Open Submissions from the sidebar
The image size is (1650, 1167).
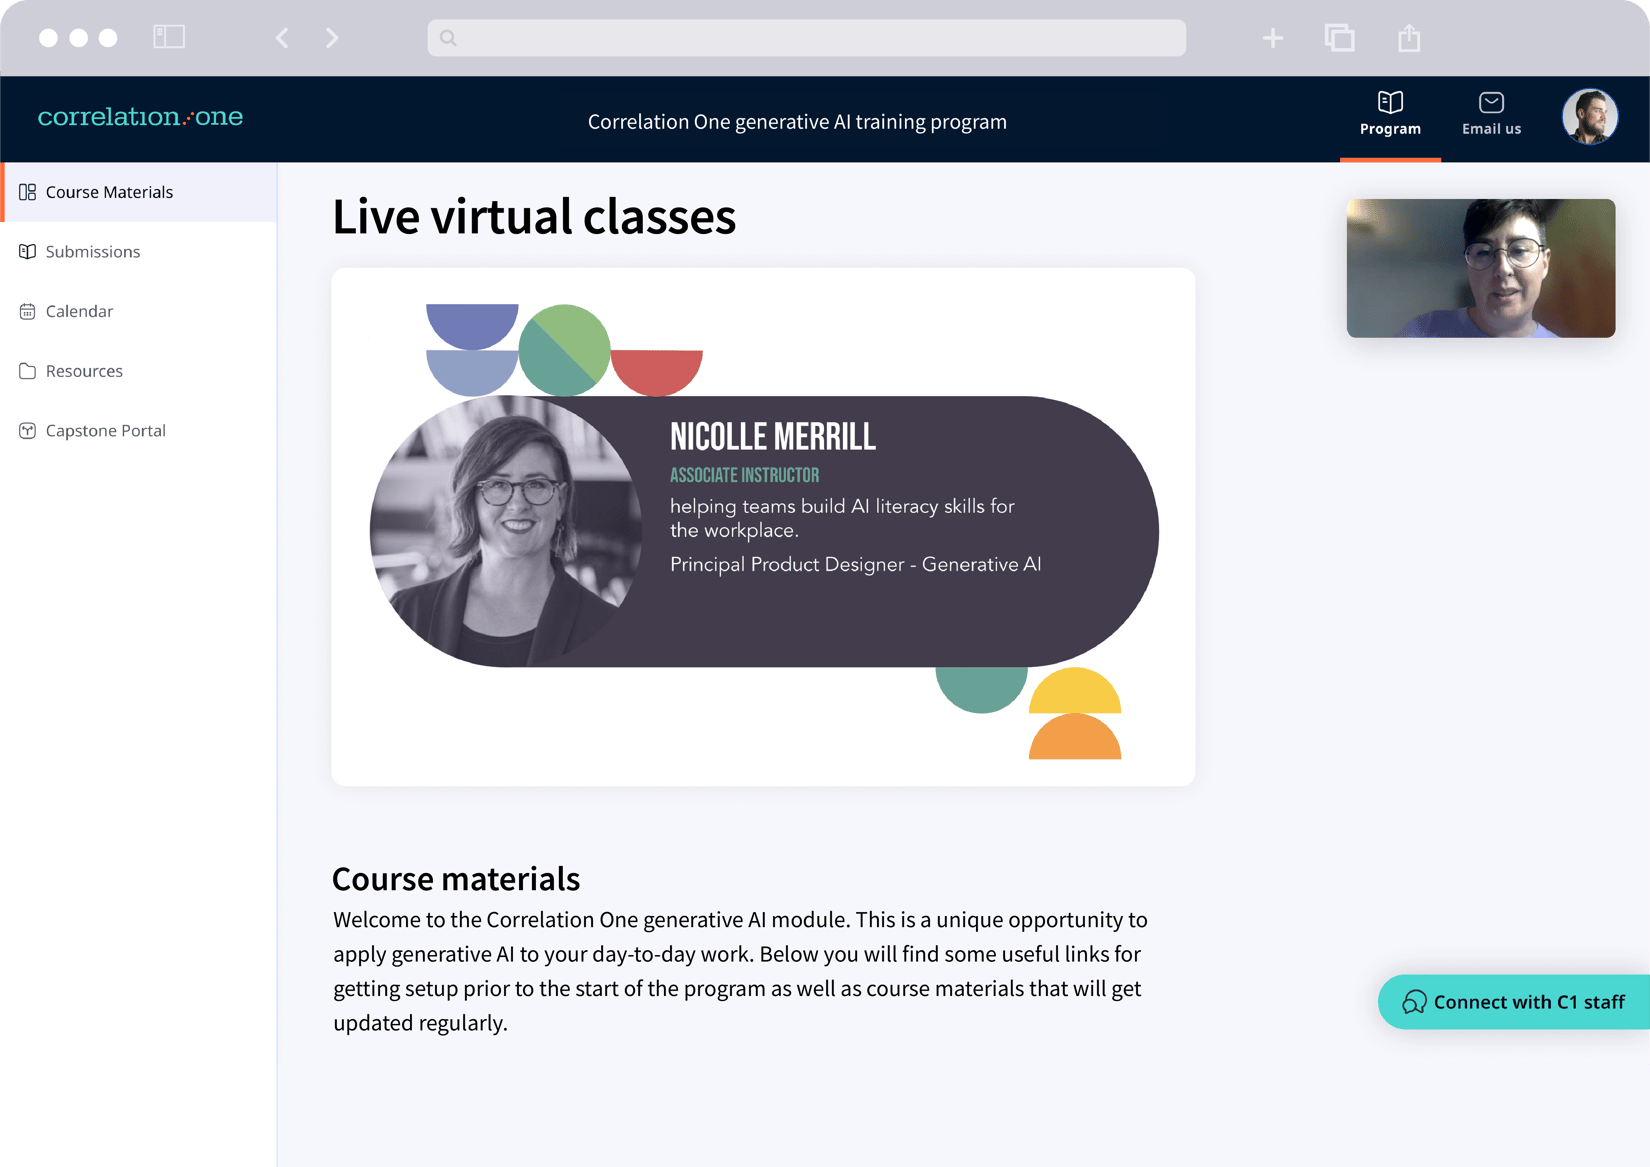click(x=92, y=252)
